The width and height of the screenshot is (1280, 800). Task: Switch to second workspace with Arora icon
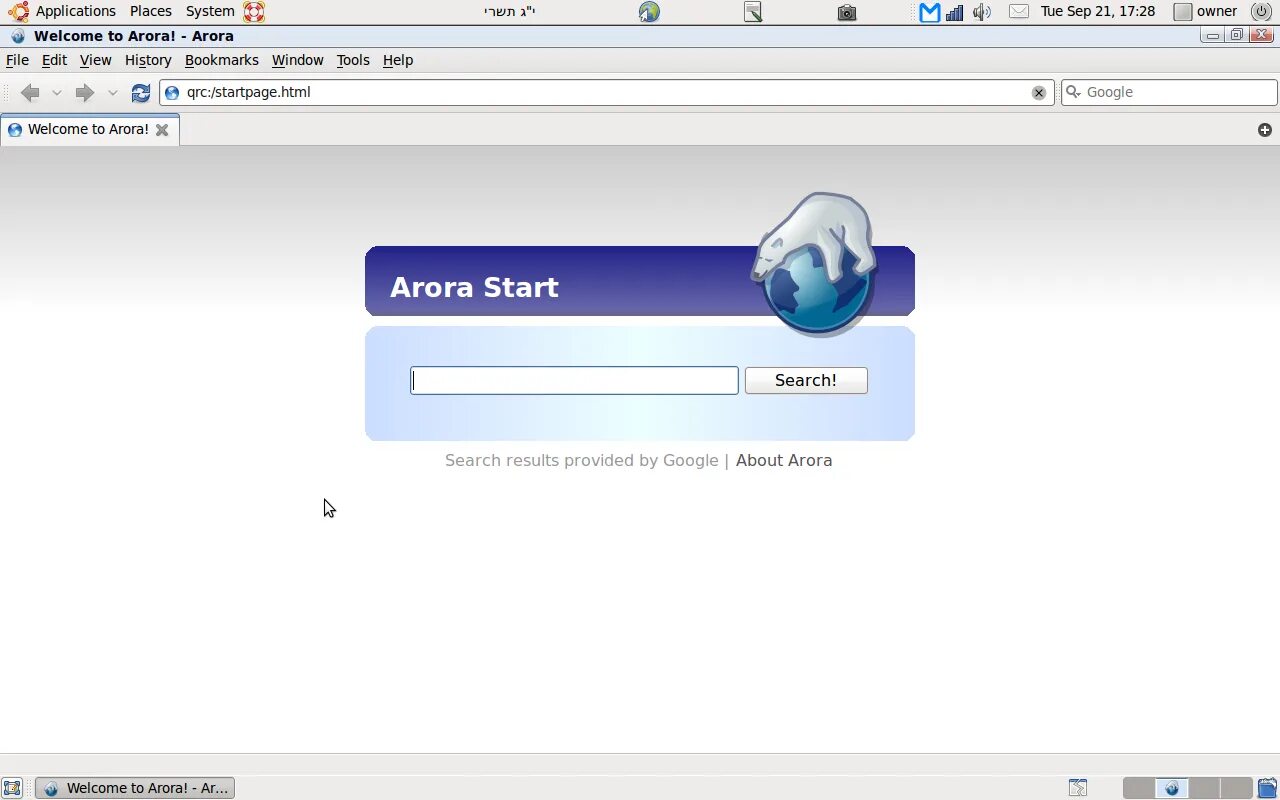[1172, 788]
